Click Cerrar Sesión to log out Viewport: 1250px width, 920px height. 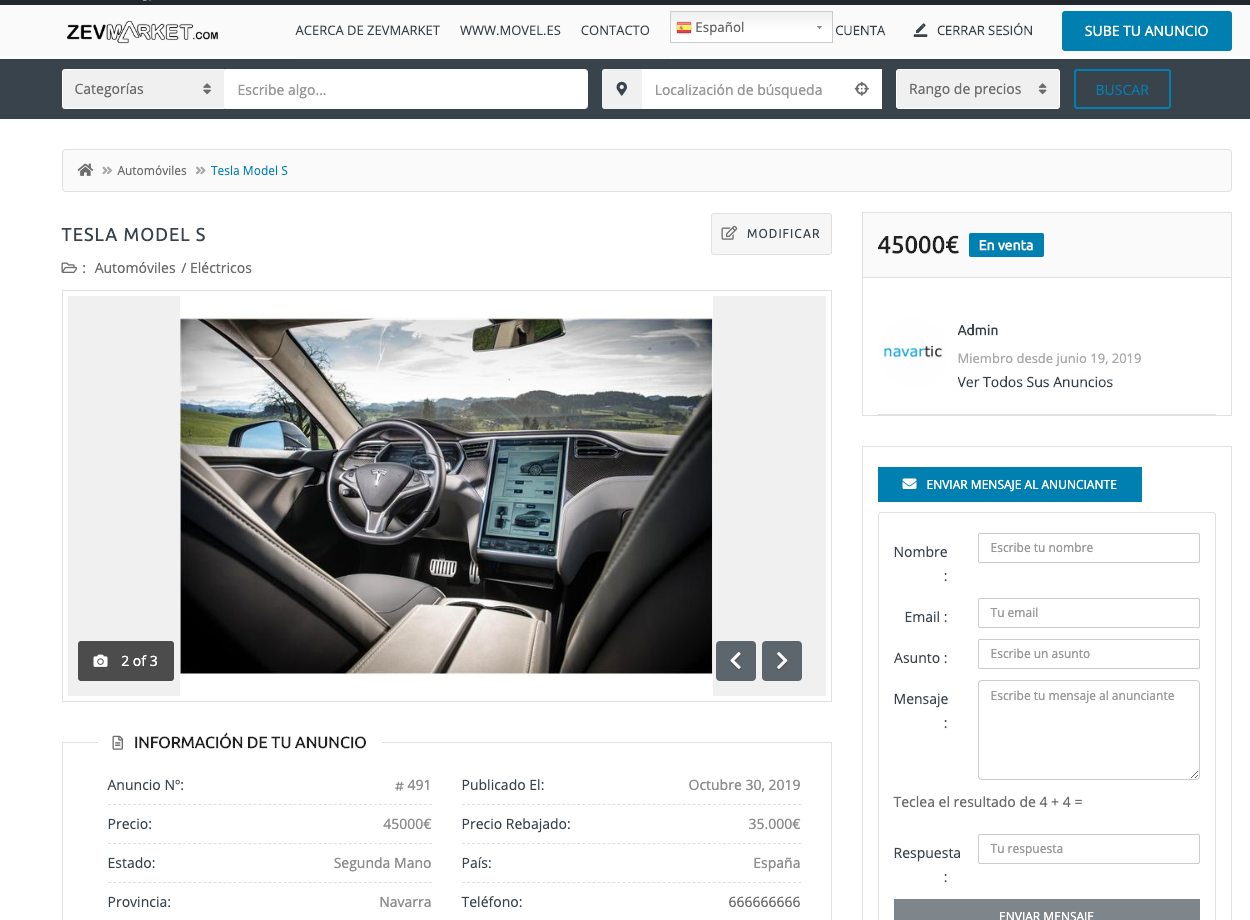tap(985, 30)
